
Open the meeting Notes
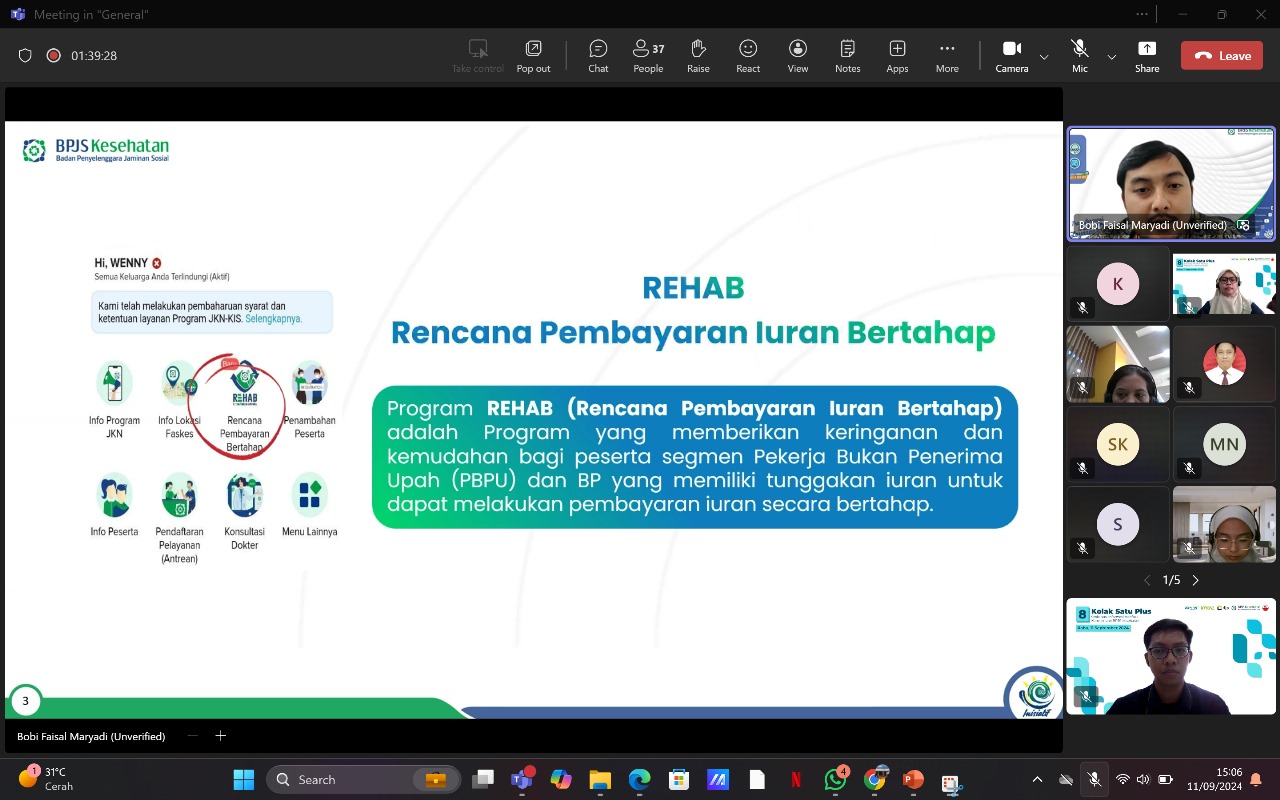tap(848, 56)
